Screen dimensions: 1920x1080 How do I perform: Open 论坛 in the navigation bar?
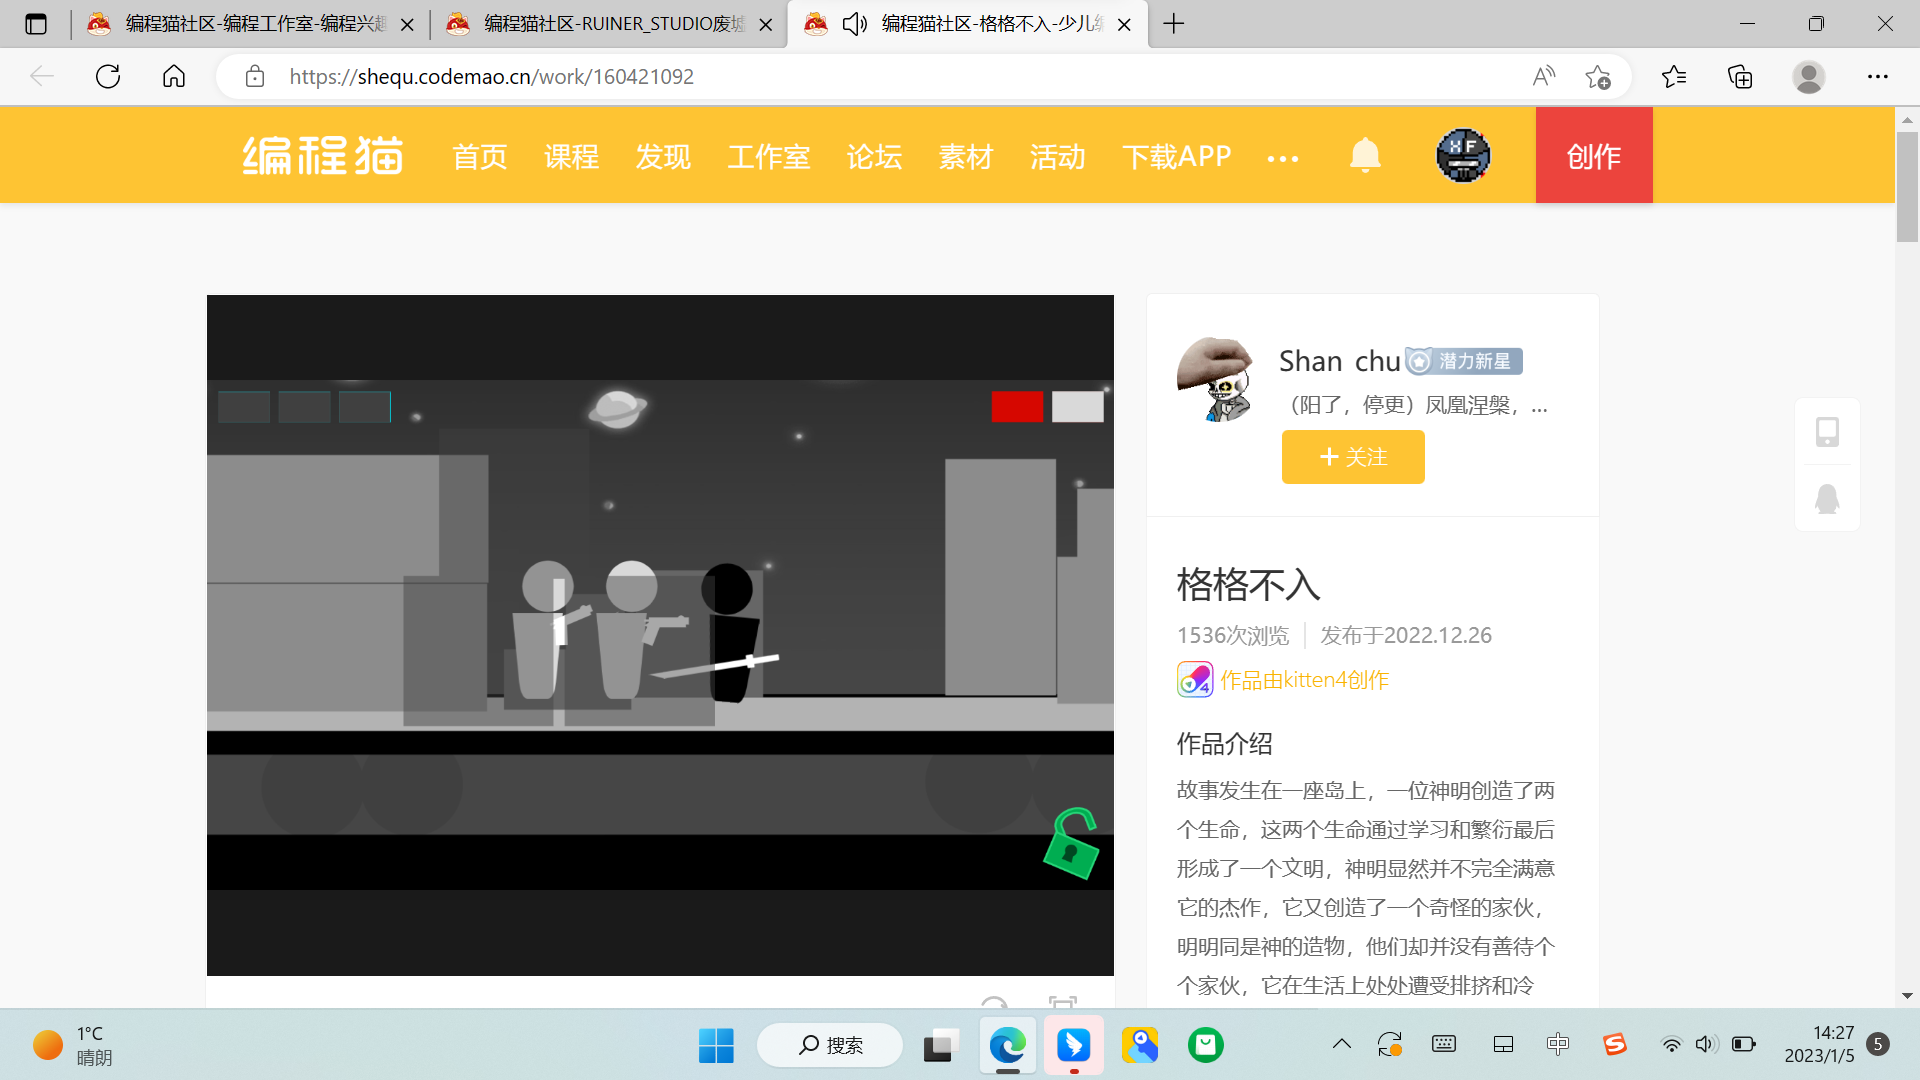[875, 156]
